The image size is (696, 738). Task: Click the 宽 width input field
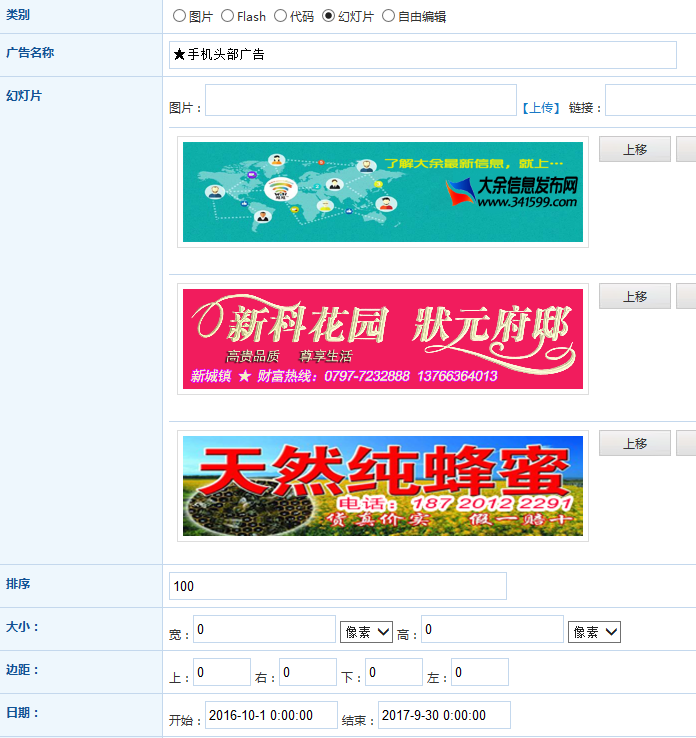[x=264, y=629]
